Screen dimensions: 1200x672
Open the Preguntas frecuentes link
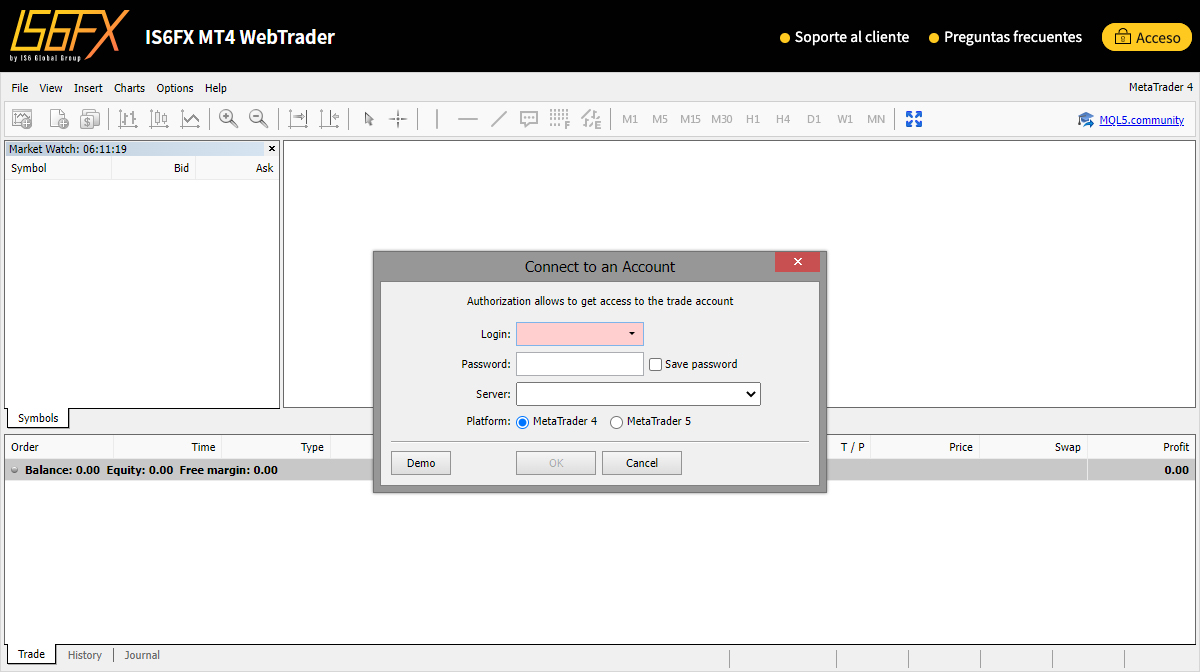1005,37
